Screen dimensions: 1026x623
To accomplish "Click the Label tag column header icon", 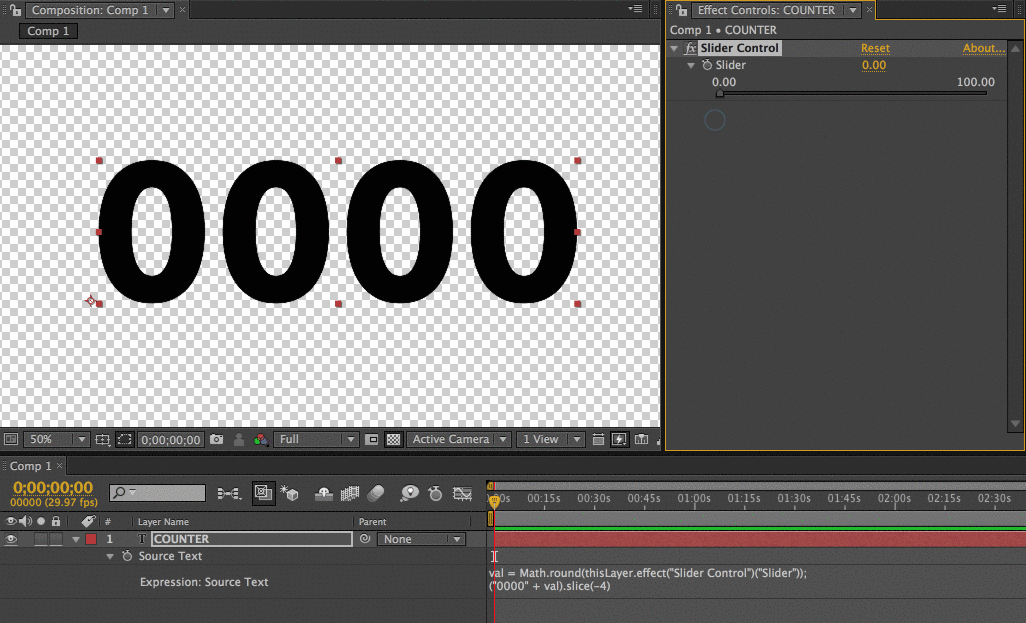I will point(88,521).
